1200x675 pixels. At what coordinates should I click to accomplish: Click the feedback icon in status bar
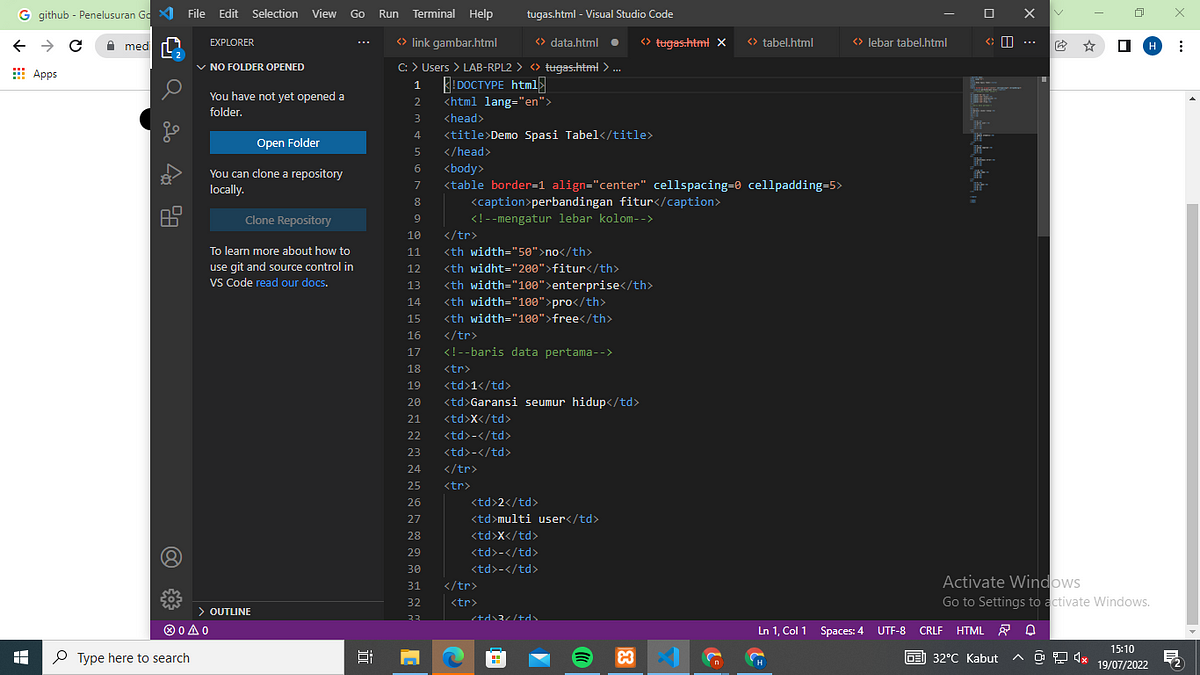pyautogui.click(x=1005, y=631)
